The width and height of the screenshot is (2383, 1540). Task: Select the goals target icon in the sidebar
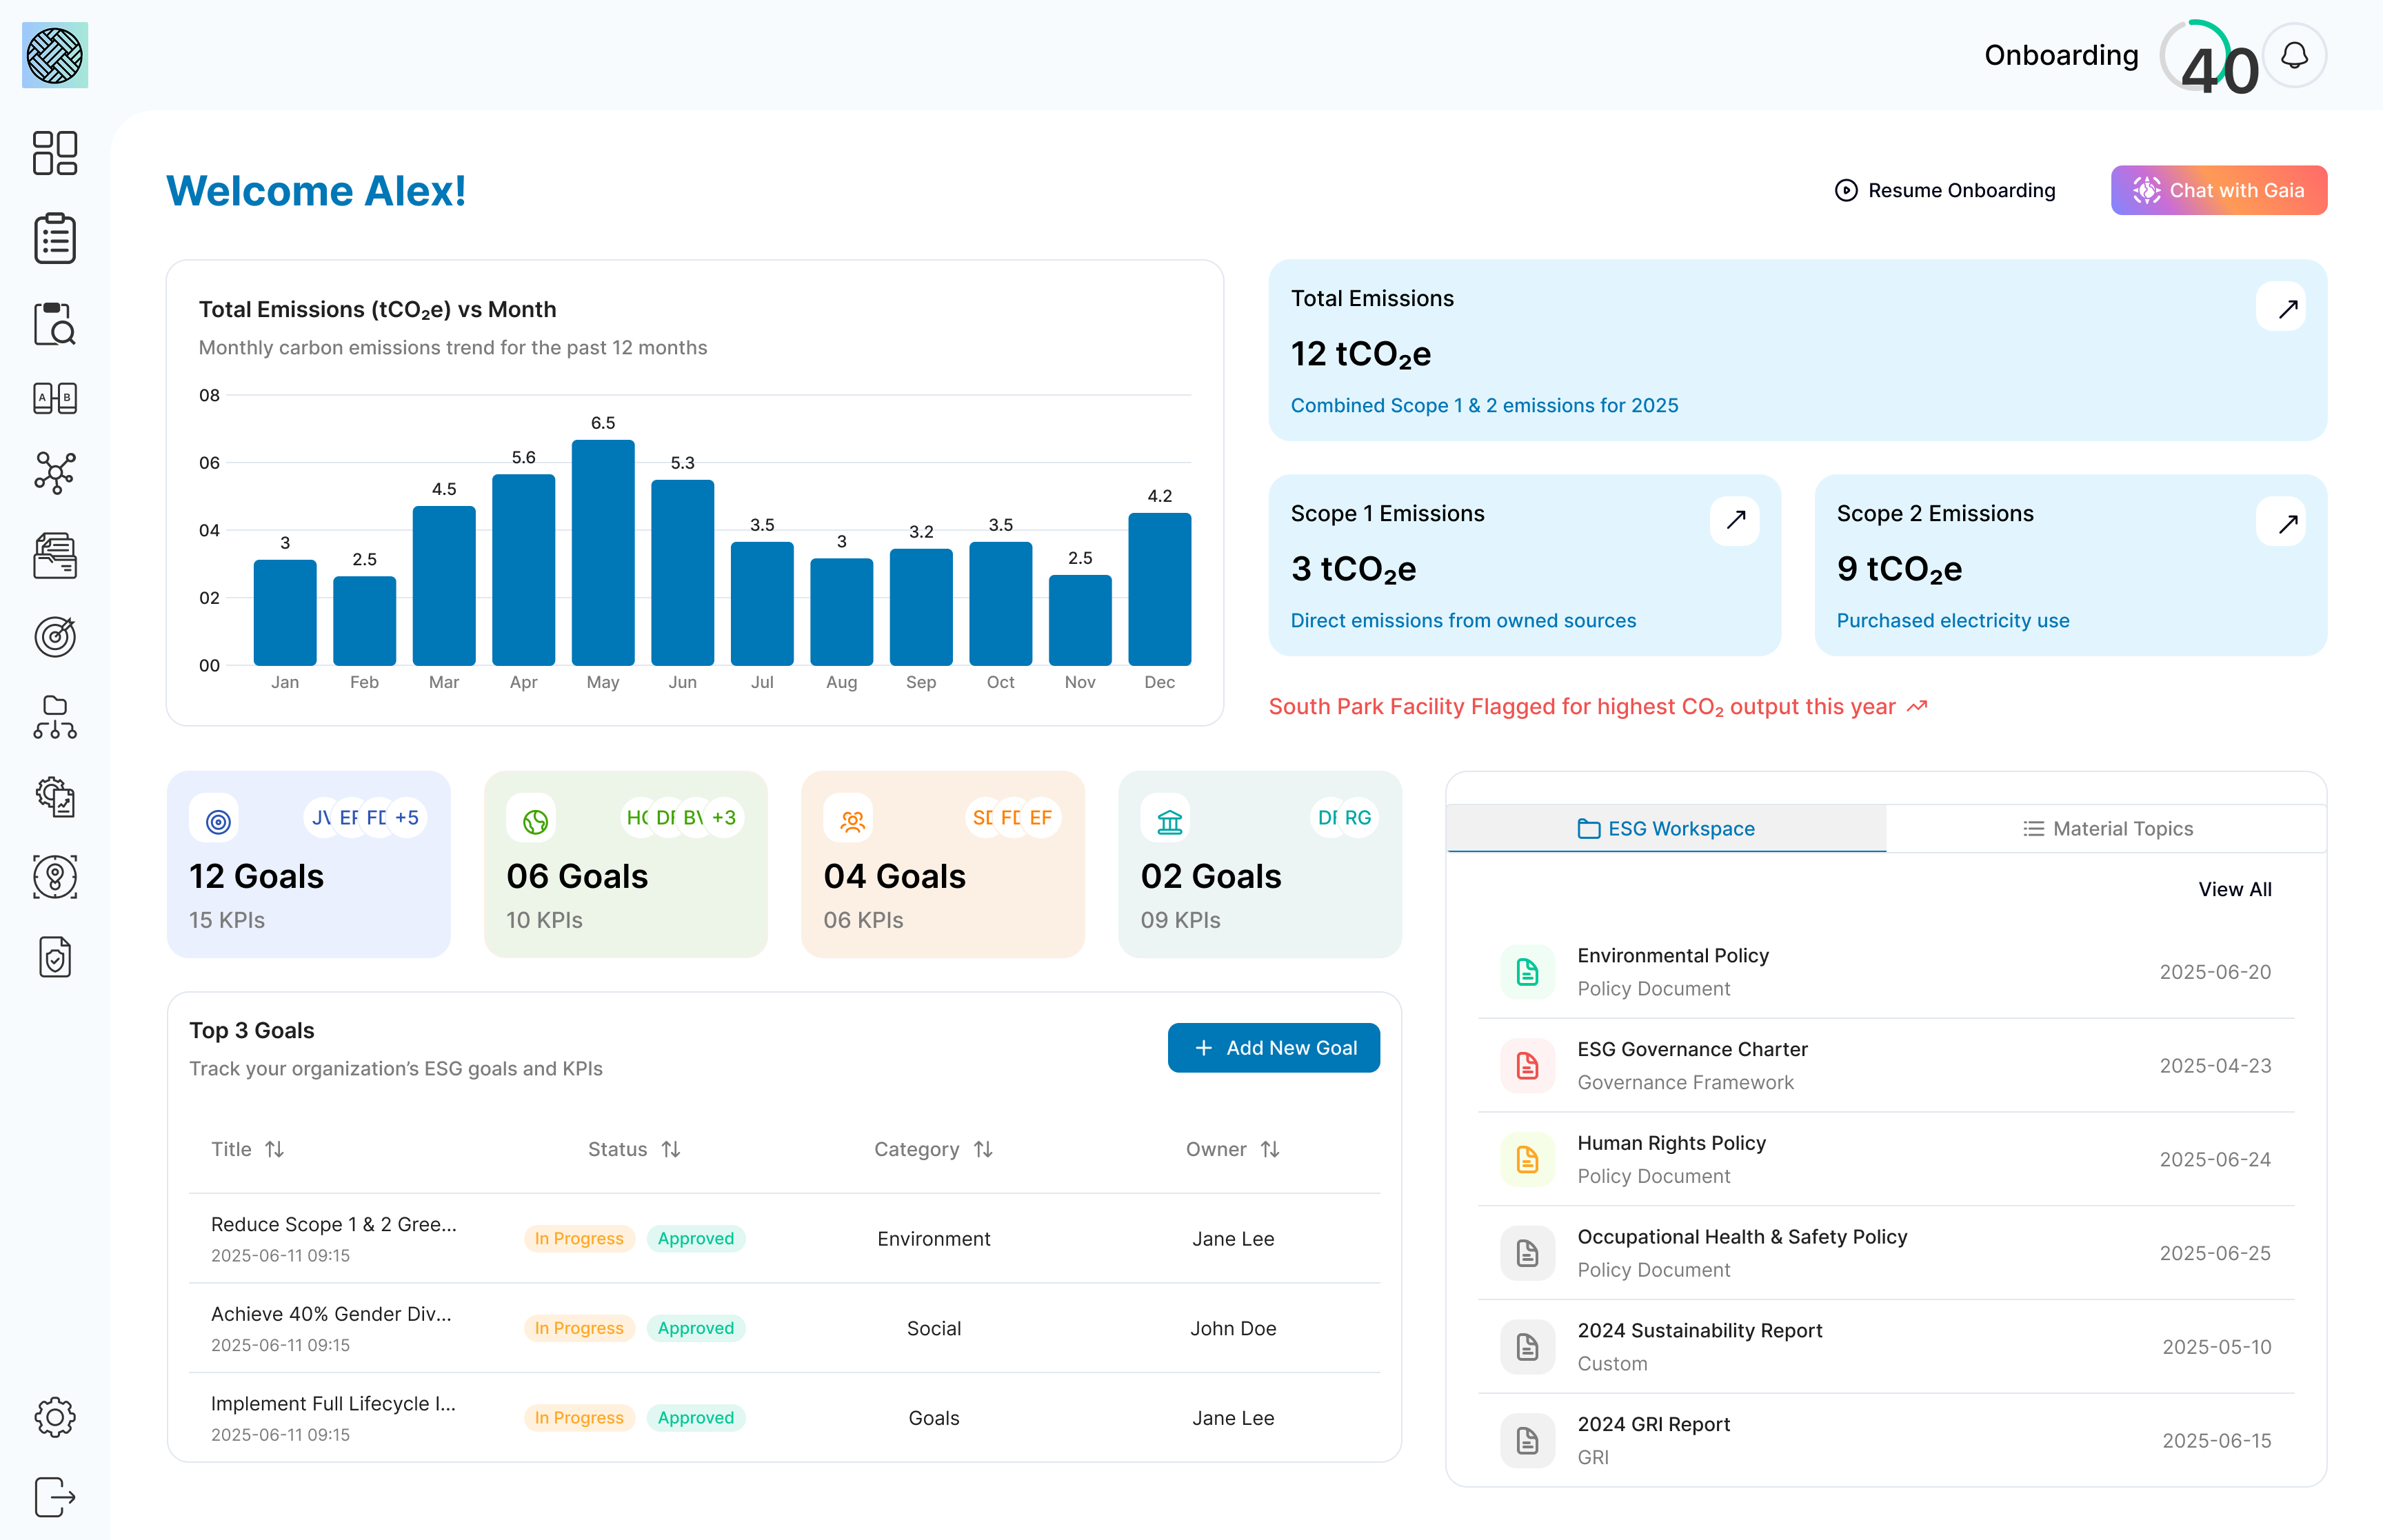[54, 637]
